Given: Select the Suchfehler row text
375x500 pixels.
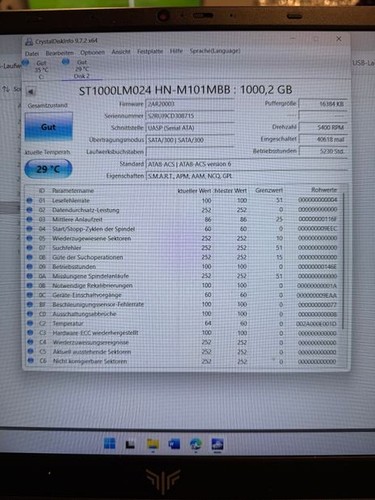Looking at the screenshot, I should (67, 248).
